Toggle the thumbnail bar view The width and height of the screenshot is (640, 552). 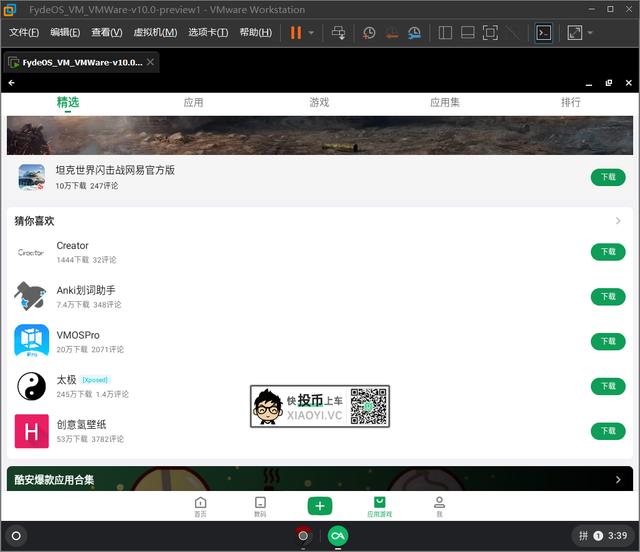click(x=468, y=33)
